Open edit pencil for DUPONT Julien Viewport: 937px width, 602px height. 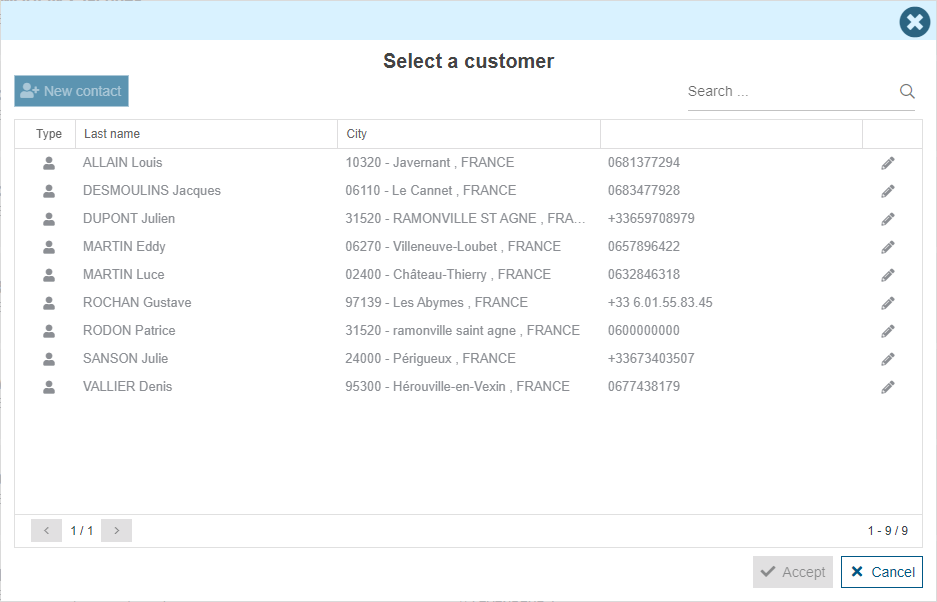click(x=887, y=219)
